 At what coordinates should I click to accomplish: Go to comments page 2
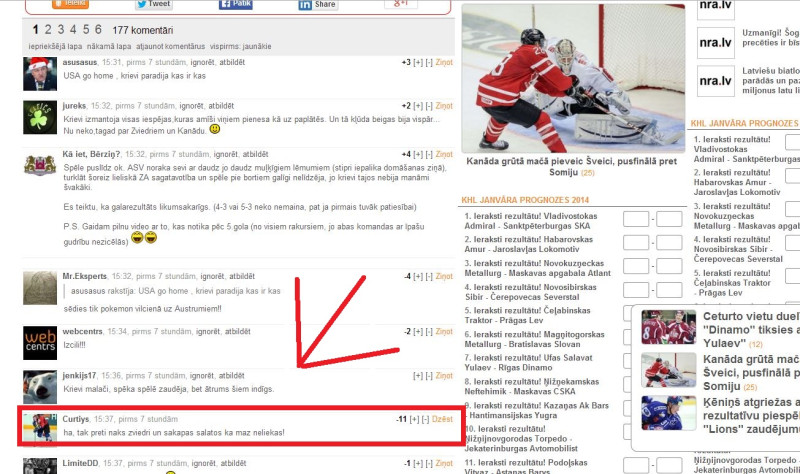coord(48,30)
